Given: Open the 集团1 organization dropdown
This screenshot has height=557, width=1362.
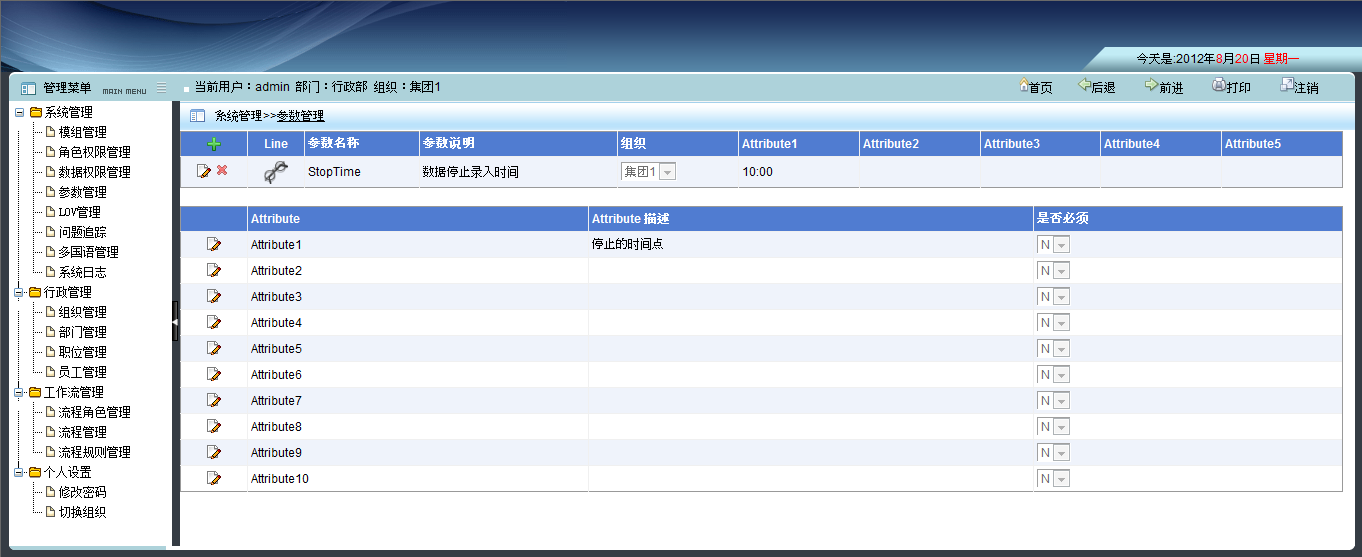Looking at the screenshot, I should click(x=649, y=172).
